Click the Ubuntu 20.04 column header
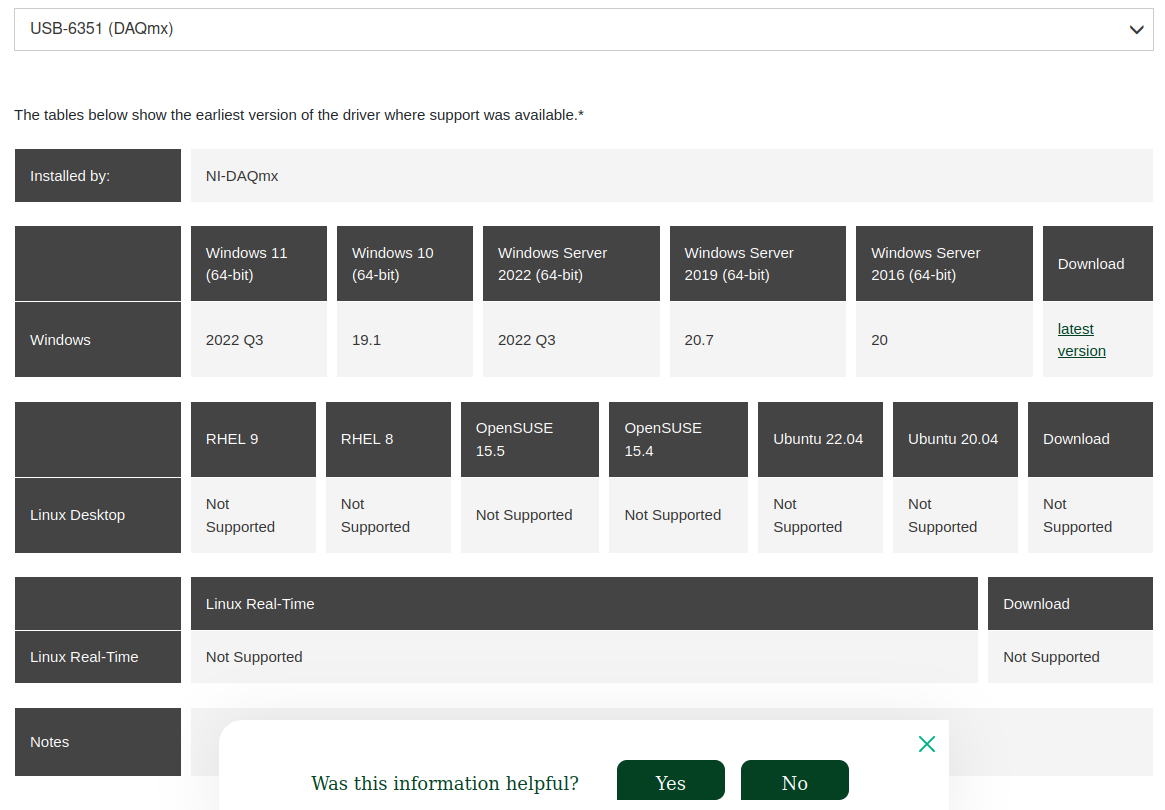This screenshot has height=810, width=1165. coord(954,439)
